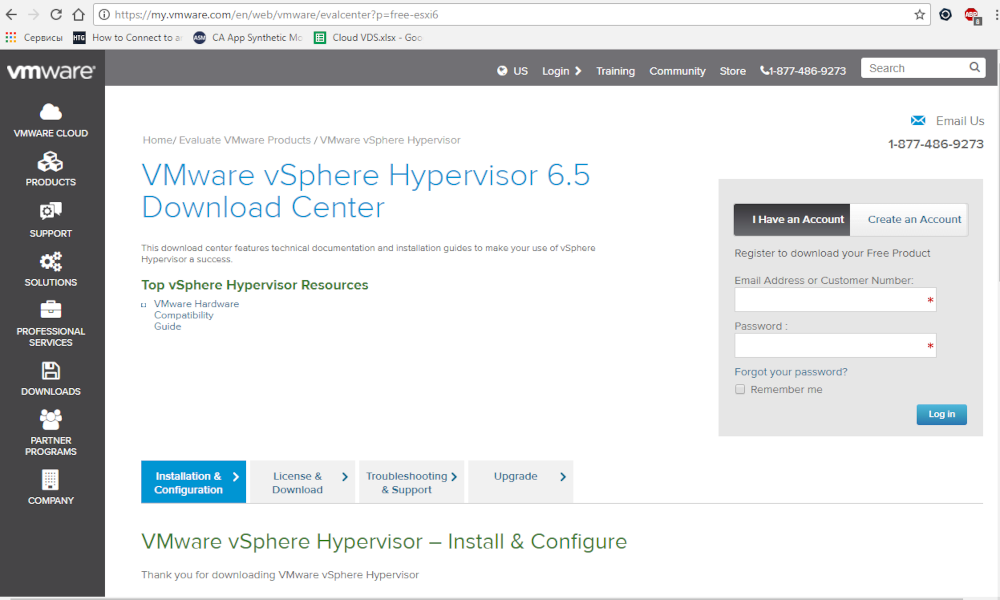Switch to the License & Download tab

302,482
